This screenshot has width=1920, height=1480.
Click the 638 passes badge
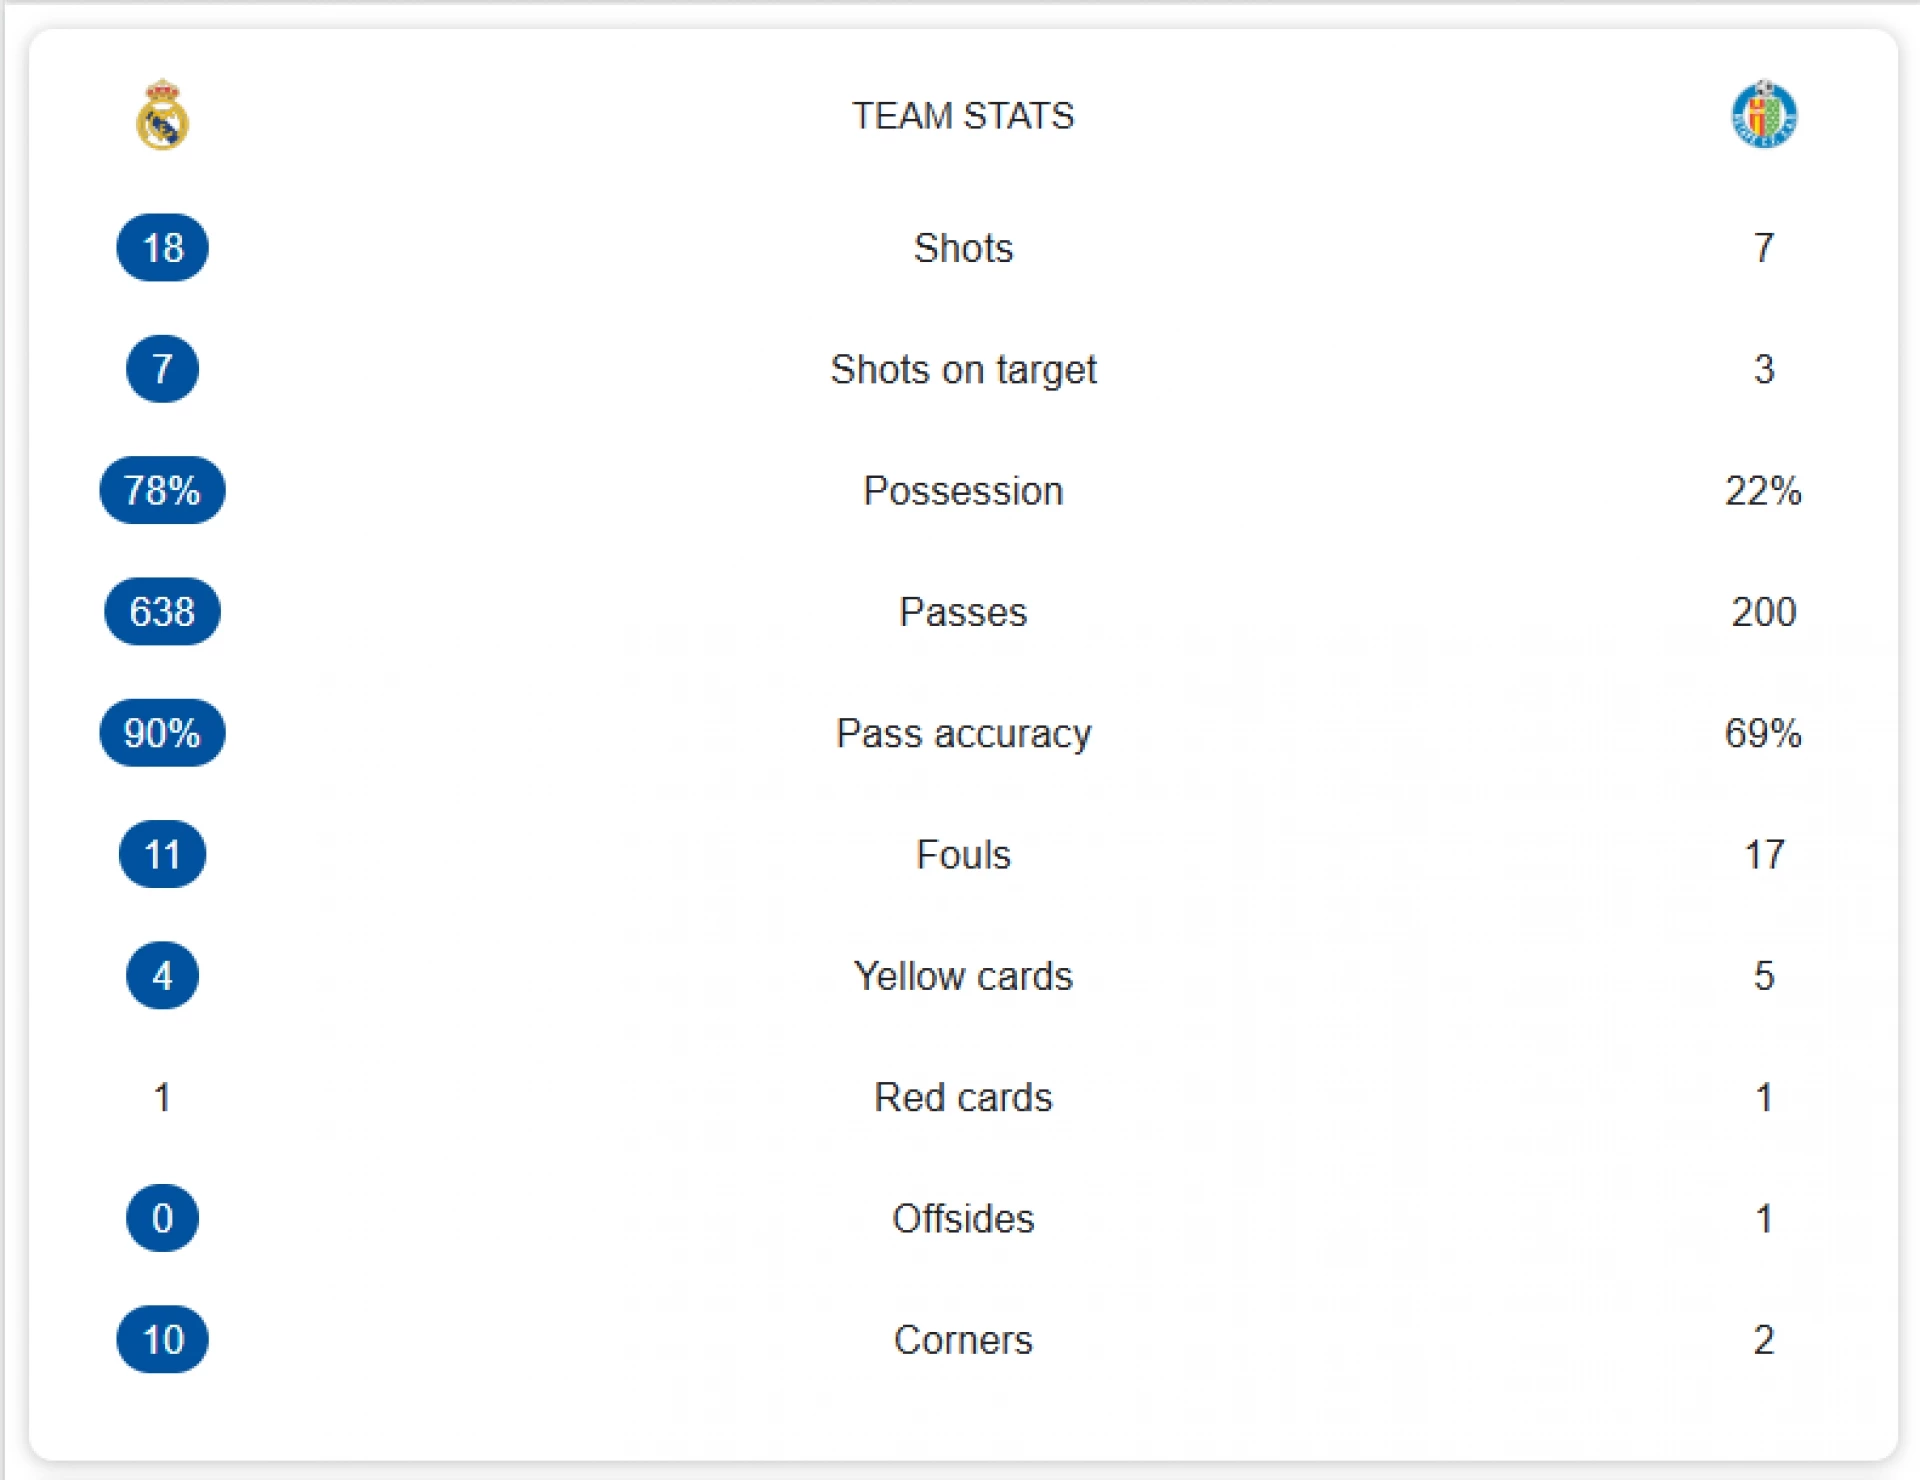pos(162,612)
